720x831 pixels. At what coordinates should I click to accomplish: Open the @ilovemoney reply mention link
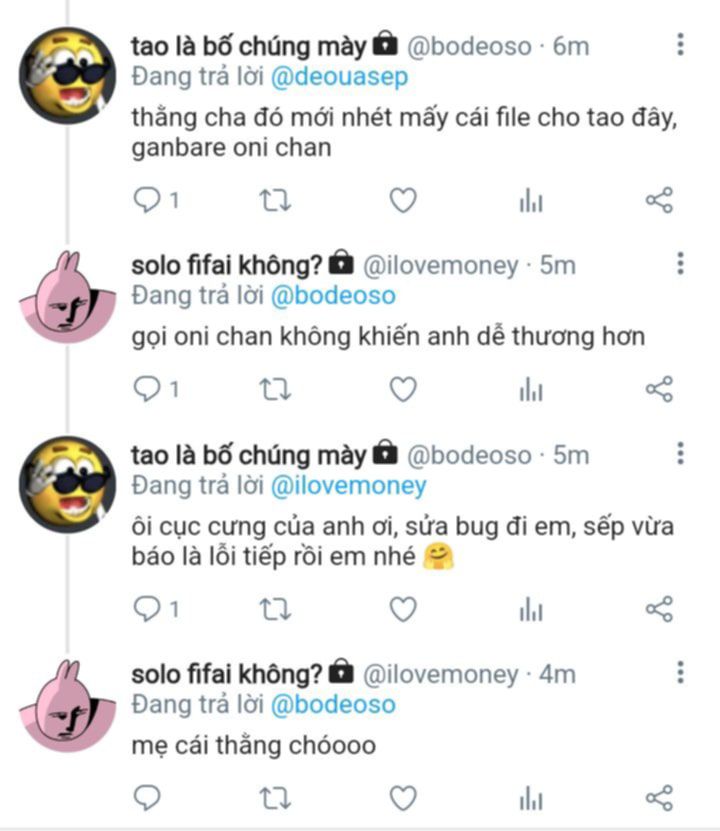click(349, 486)
